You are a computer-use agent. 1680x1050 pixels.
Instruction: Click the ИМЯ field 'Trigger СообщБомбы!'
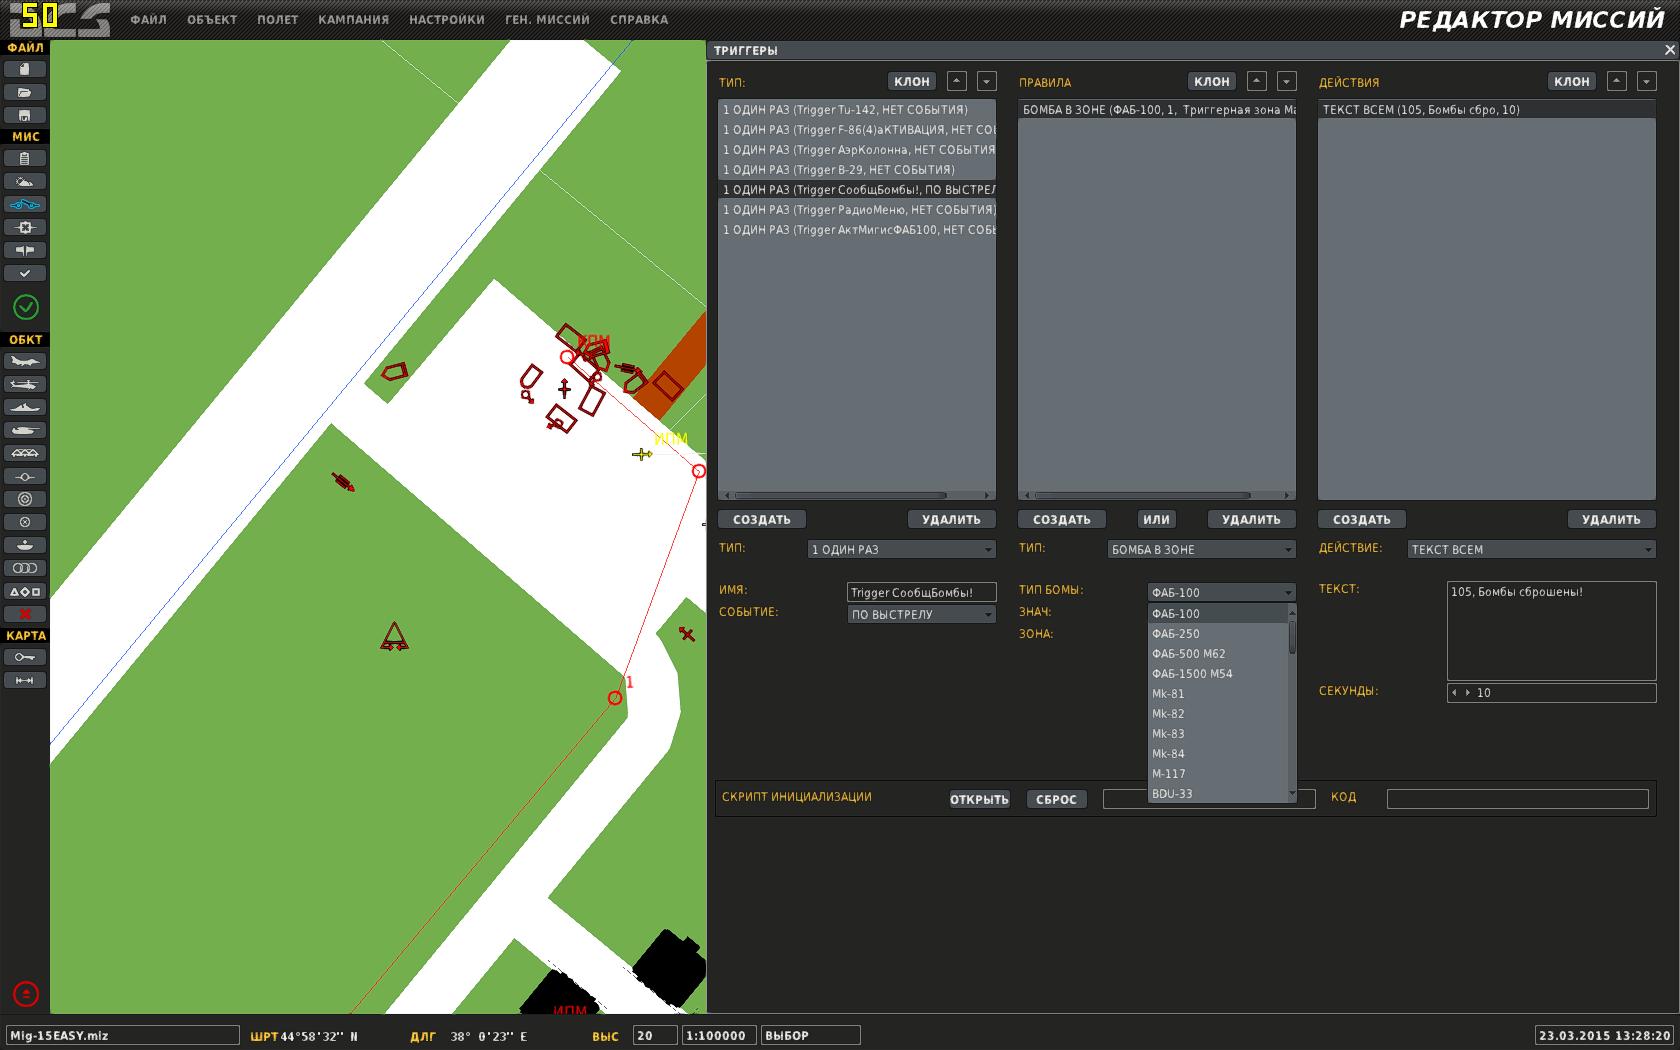coord(922,593)
